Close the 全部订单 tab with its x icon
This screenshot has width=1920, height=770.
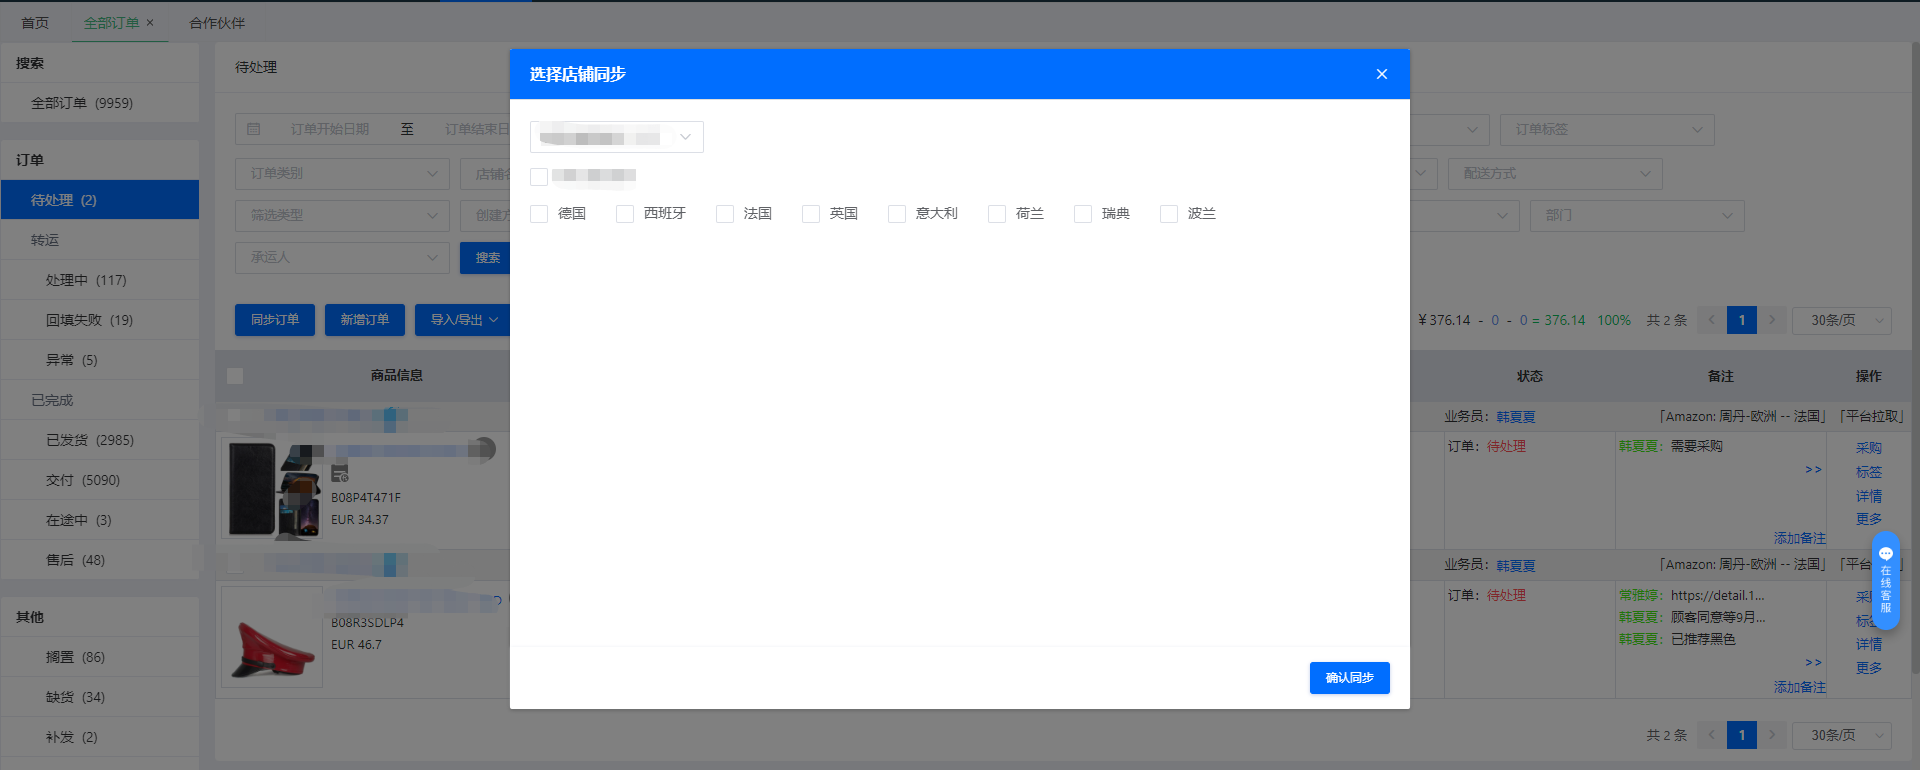pos(150,22)
